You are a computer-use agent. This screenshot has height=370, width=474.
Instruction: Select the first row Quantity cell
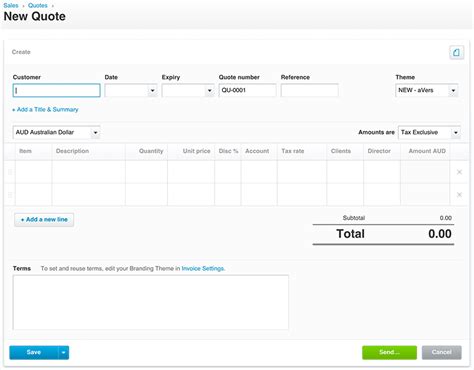pos(146,172)
